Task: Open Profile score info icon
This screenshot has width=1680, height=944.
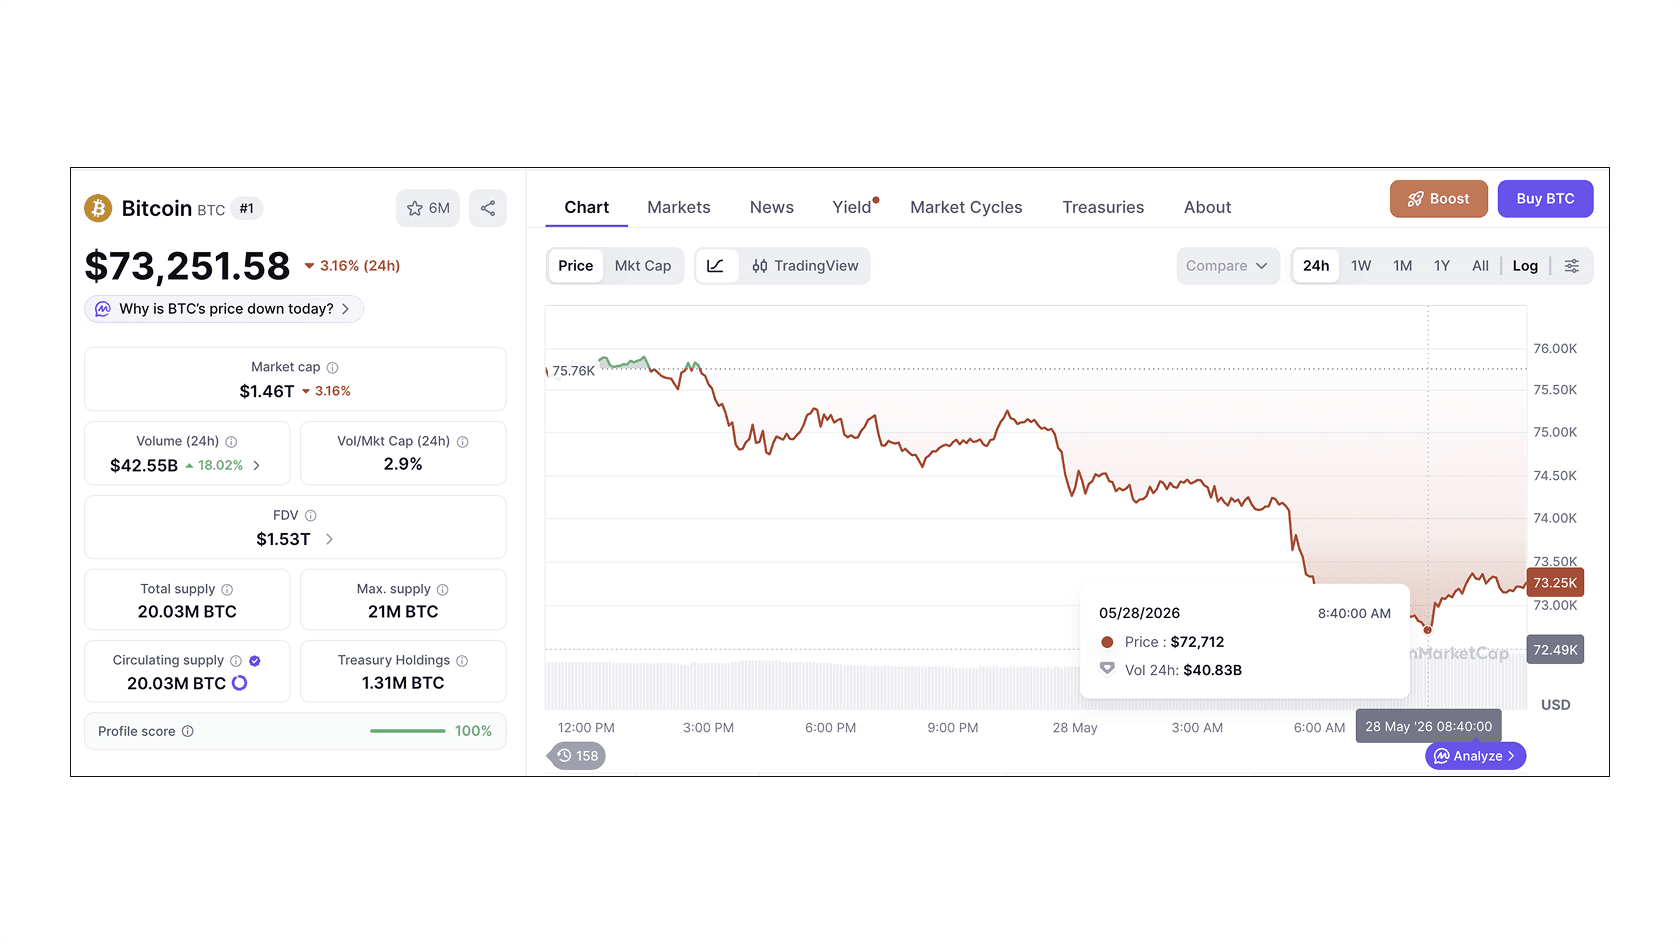Action: click(x=188, y=732)
